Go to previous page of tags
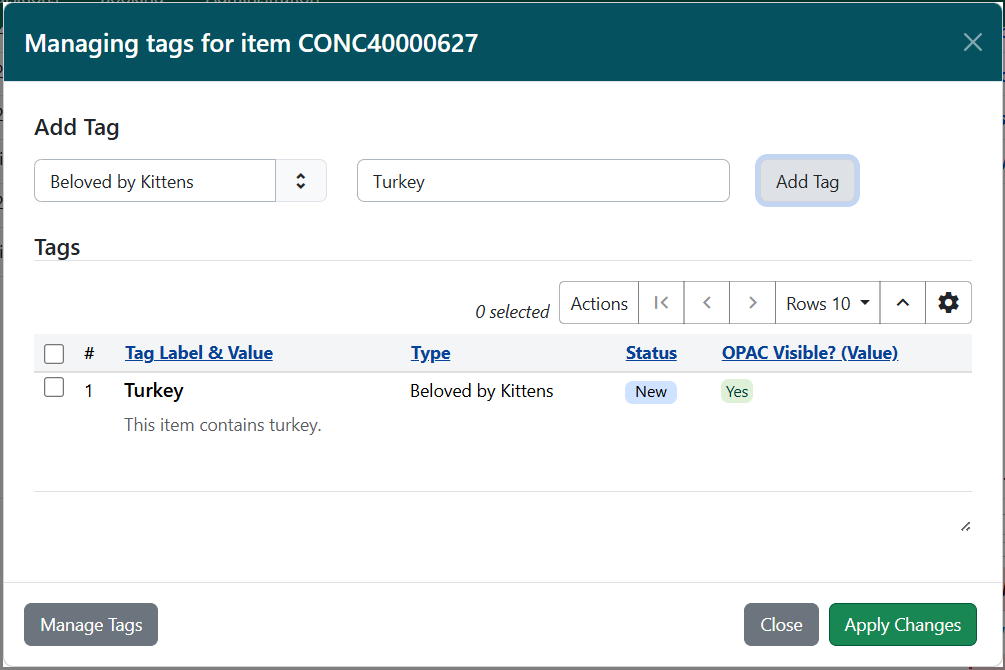This screenshot has height=670, width=1005. [x=707, y=302]
